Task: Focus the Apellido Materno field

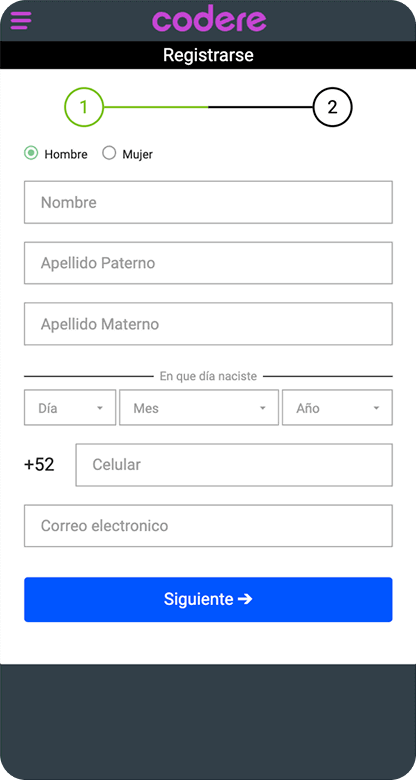Action: [x=208, y=323]
